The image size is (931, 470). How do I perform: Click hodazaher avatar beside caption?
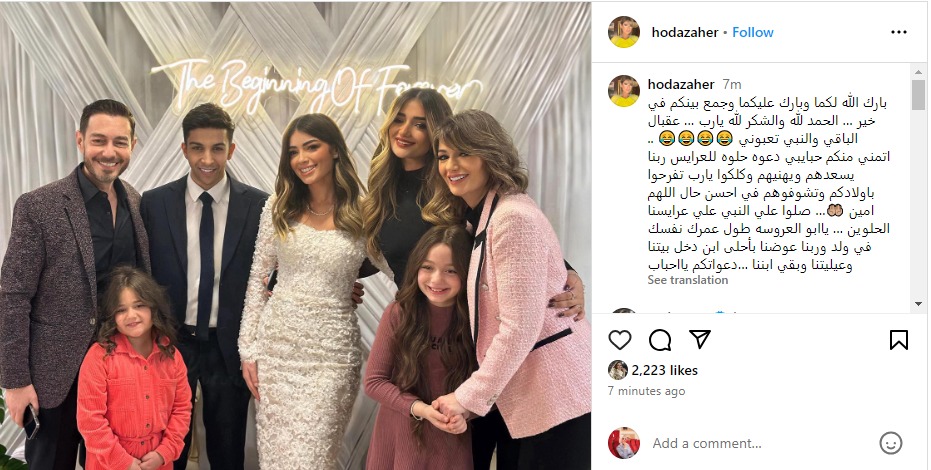(x=624, y=91)
